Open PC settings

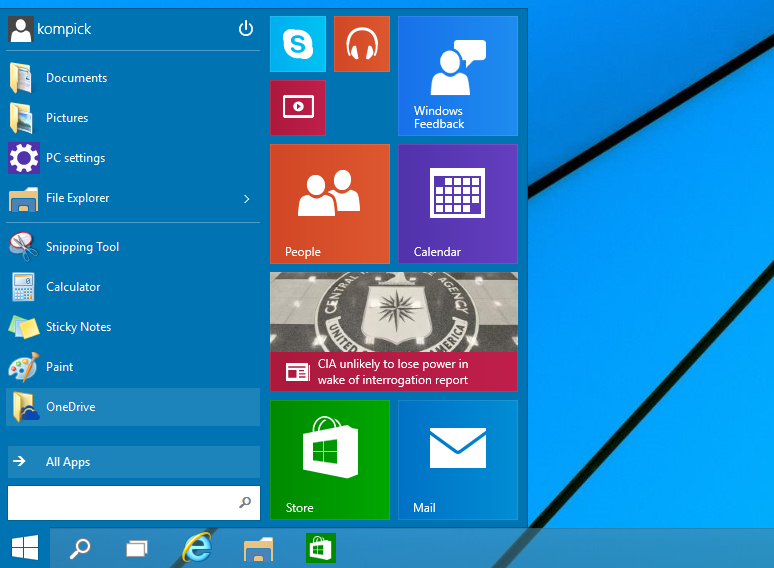point(133,158)
